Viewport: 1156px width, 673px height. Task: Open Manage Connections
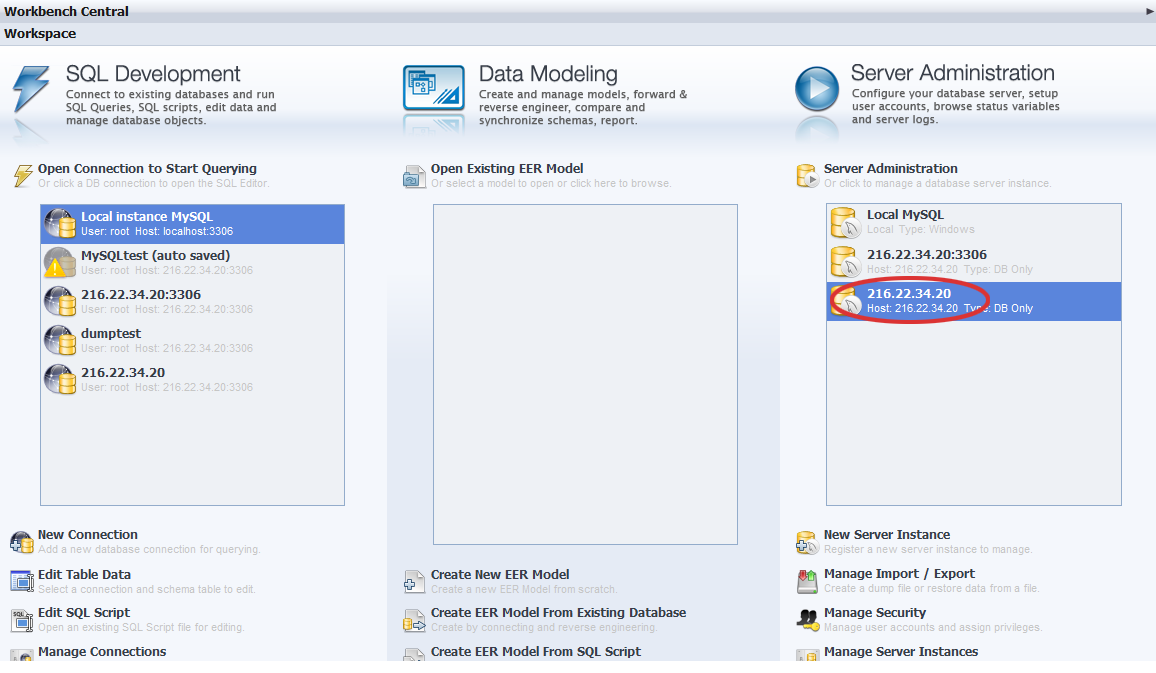pyautogui.click(x=102, y=652)
